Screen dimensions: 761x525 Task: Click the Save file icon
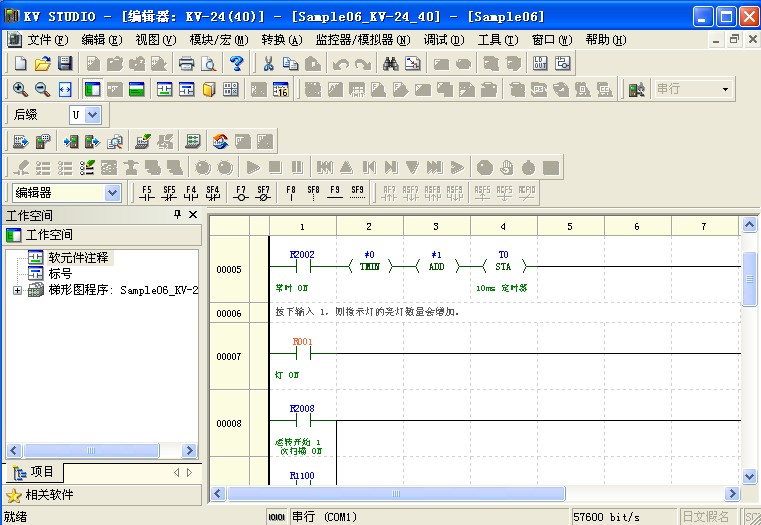tap(65, 63)
